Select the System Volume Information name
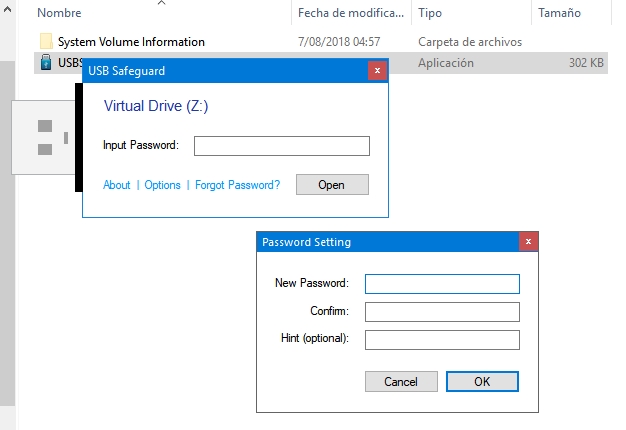This screenshot has width=626, height=430. (x=131, y=42)
